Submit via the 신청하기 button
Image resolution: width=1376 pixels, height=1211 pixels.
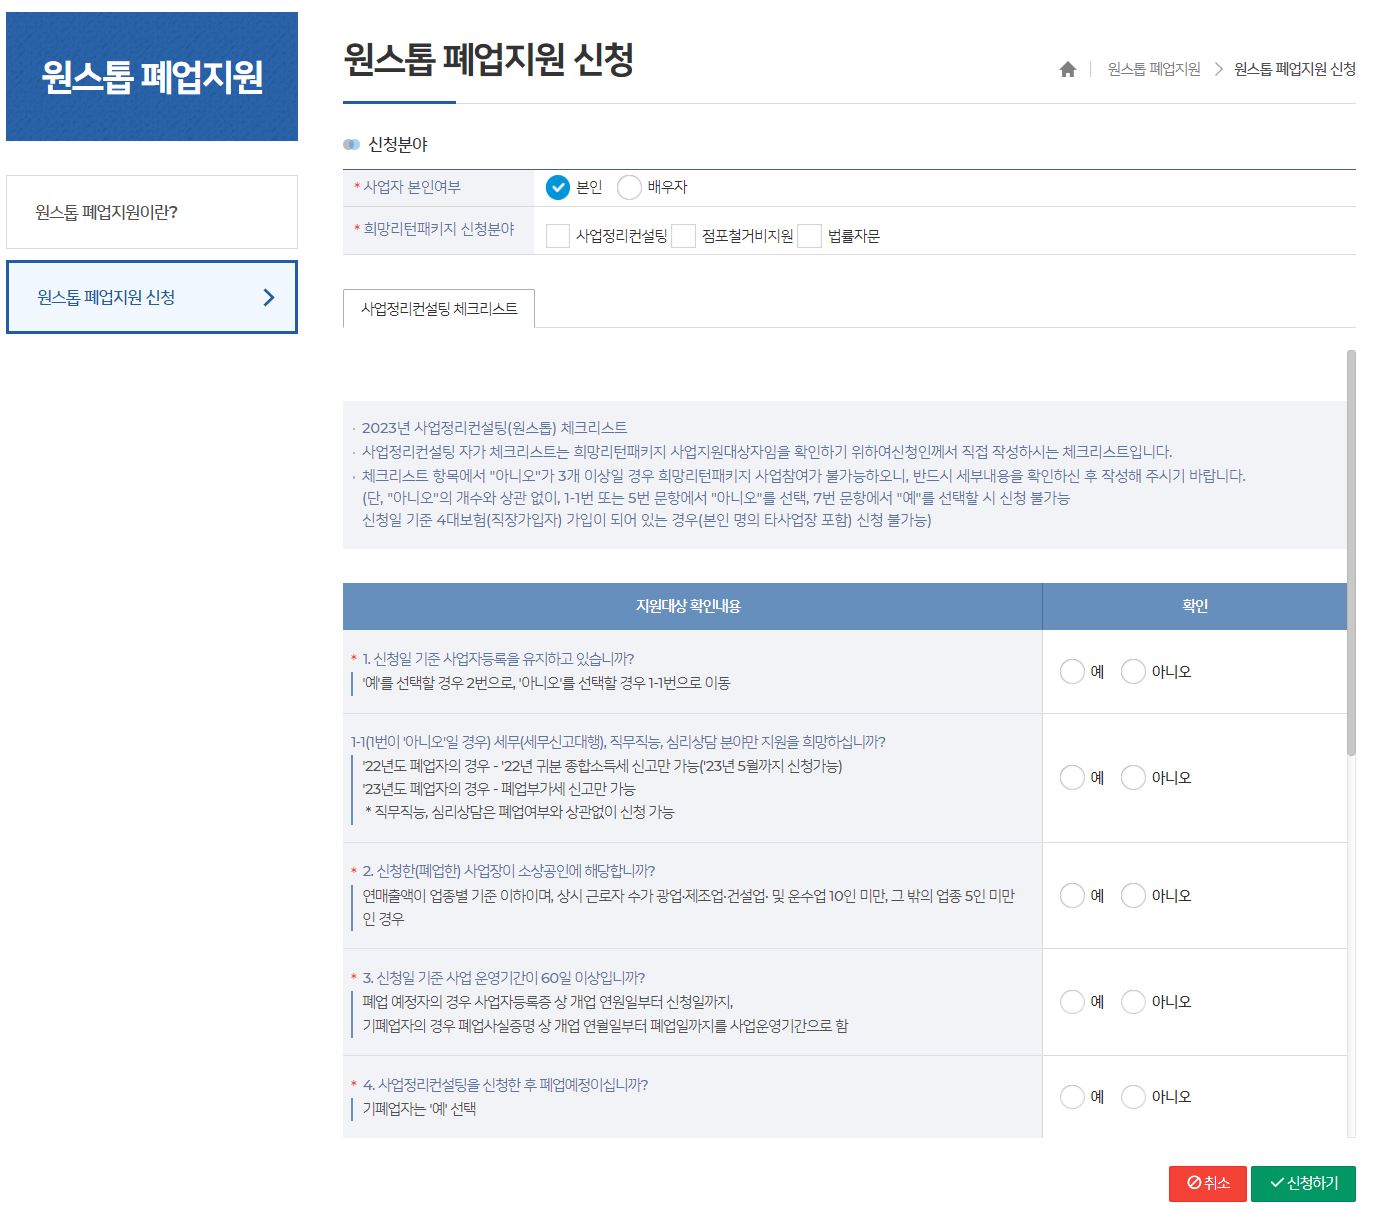point(1304,1183)
